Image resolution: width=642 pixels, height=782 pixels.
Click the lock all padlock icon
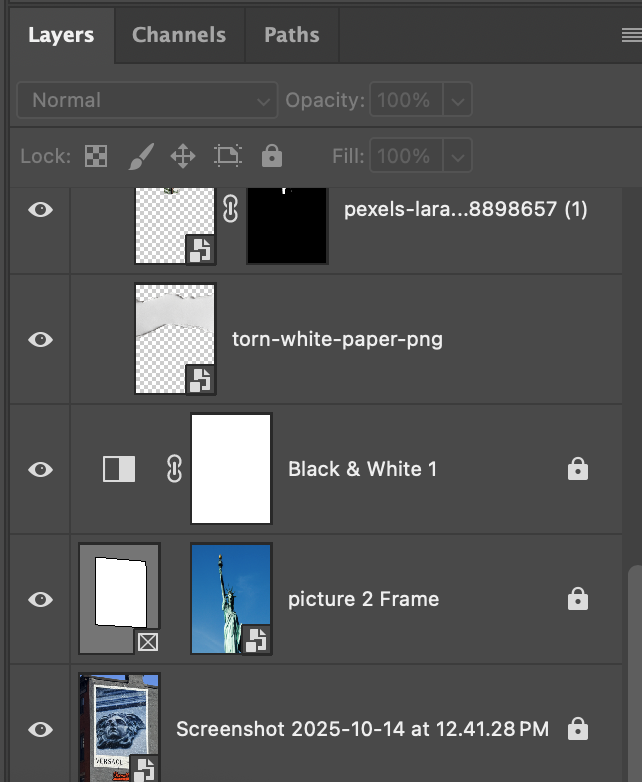[271, 156]
